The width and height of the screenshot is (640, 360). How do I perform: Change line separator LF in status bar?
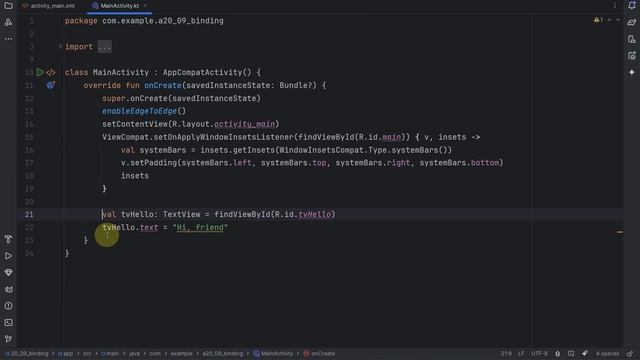[521, 353]
